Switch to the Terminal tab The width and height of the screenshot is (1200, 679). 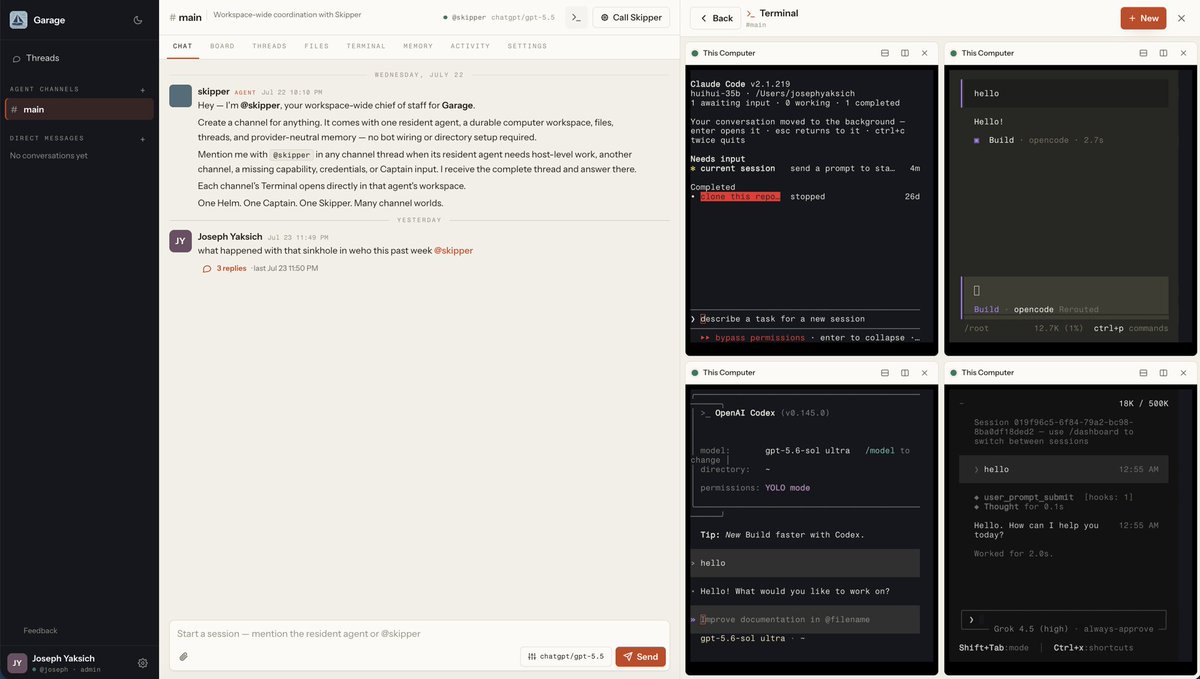pyautogui.click(x=366, y=46)
